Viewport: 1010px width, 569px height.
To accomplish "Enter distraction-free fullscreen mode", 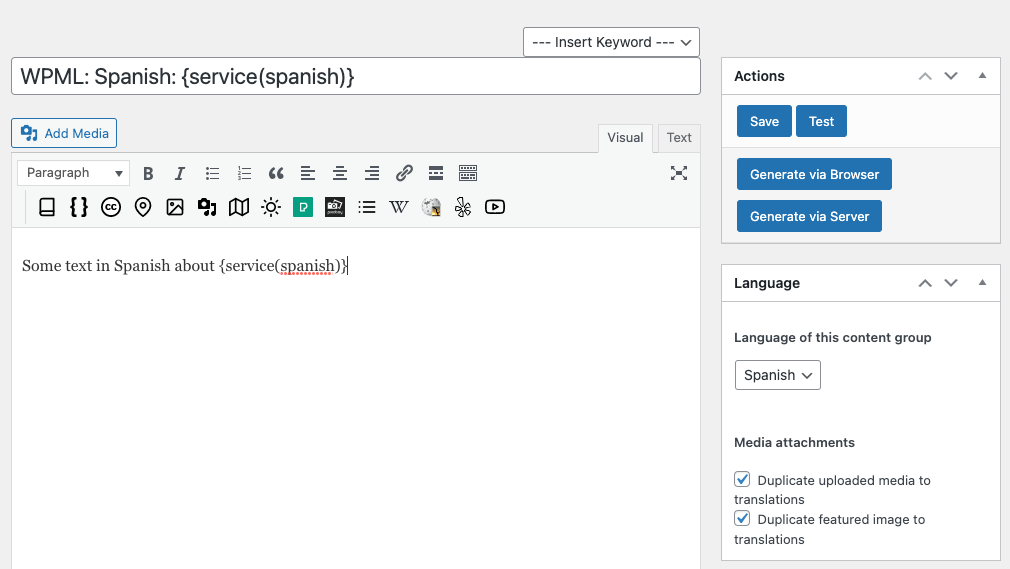I will (x=678, y=173).
